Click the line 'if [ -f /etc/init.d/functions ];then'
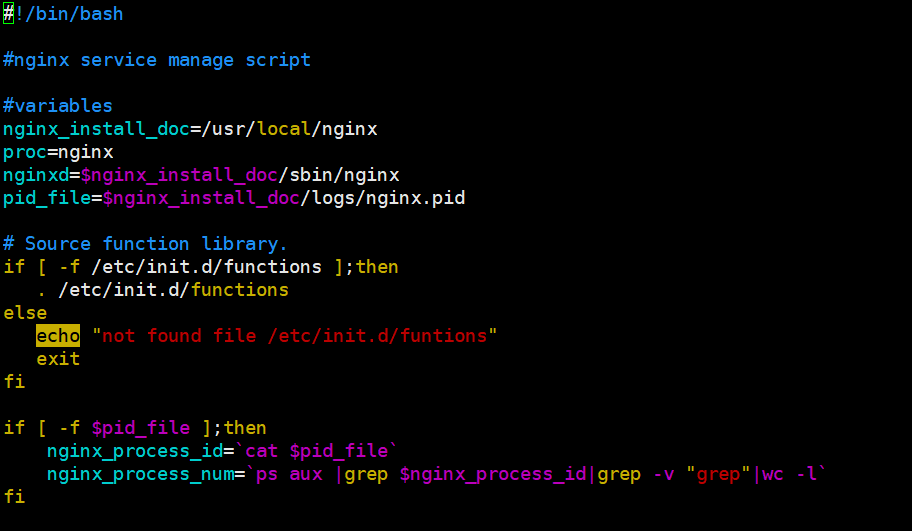Viewport: 912px width, 531px height. click(201, 267)
